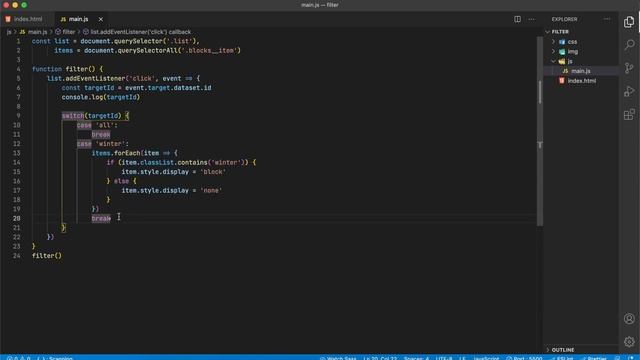Open the Run and Debug view icon
This screenshot has height=360, width=640.
pyautogui.click(x=629, y=91)
